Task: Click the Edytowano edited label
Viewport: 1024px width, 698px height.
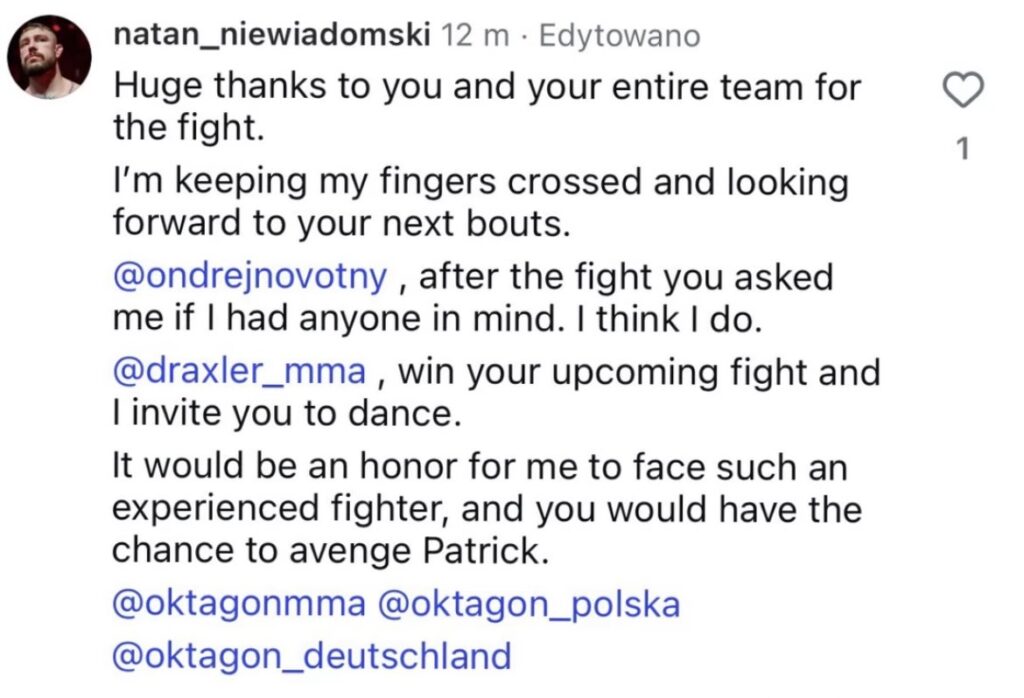Action: click(x=619, y=36)
